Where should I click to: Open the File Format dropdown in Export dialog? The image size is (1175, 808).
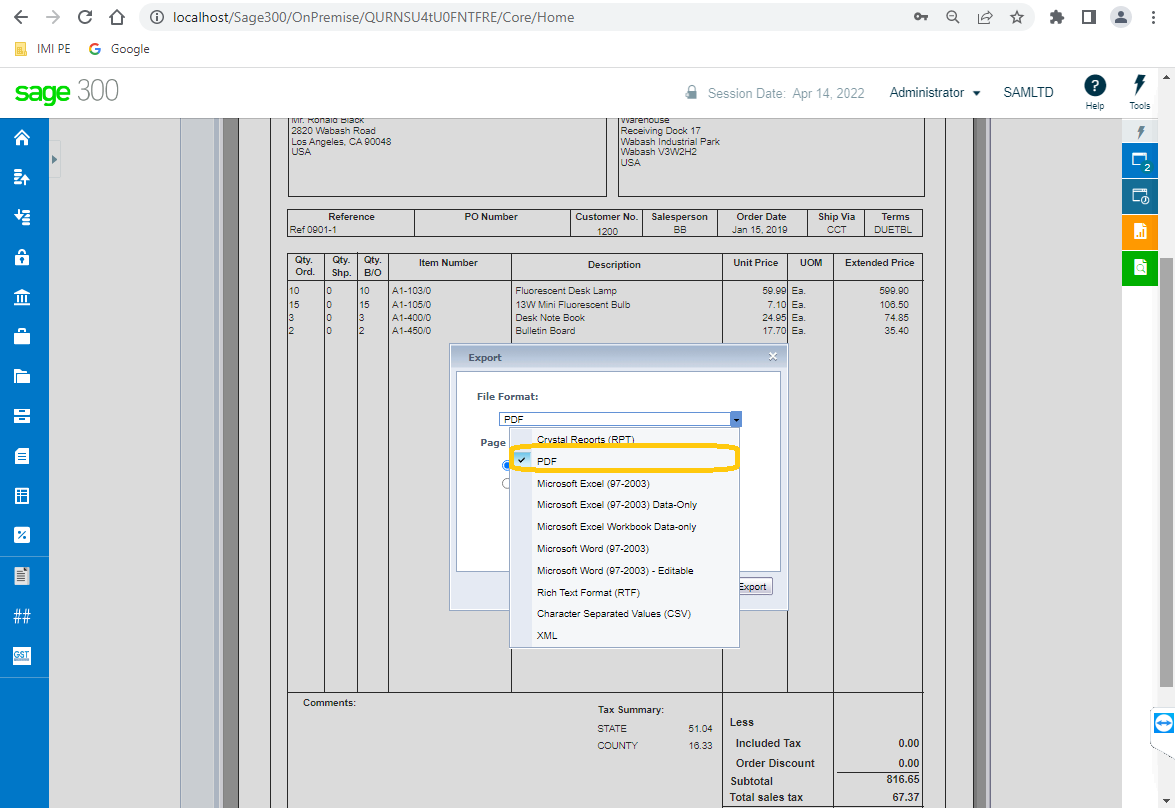click(737, 419)
